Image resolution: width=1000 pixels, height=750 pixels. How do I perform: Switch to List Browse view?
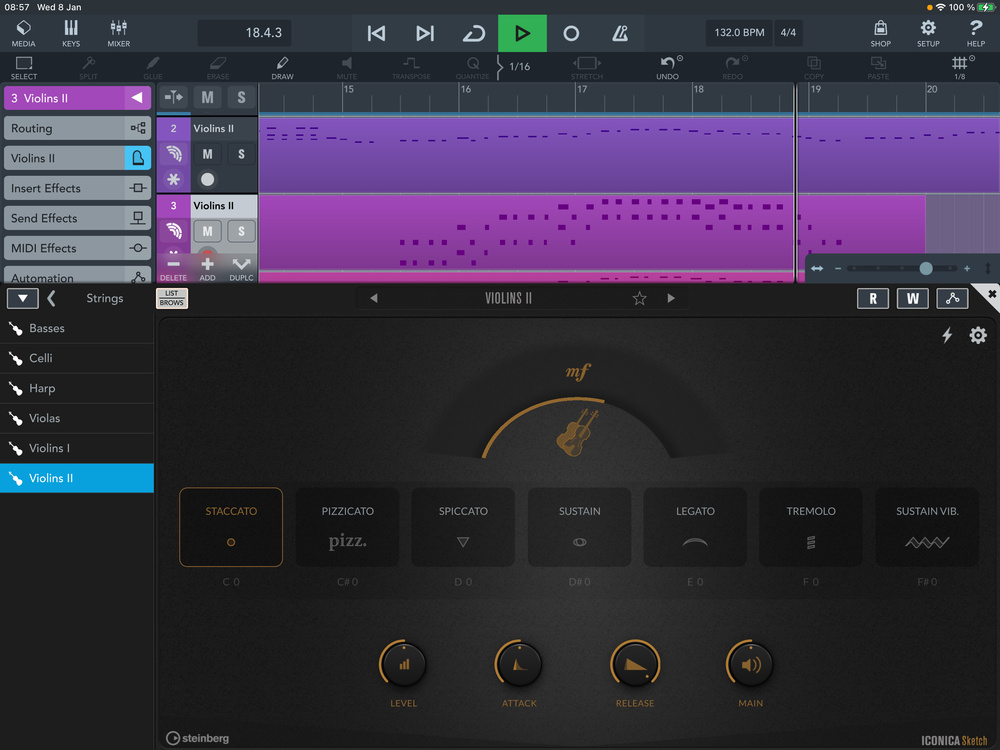click(172, 298)
